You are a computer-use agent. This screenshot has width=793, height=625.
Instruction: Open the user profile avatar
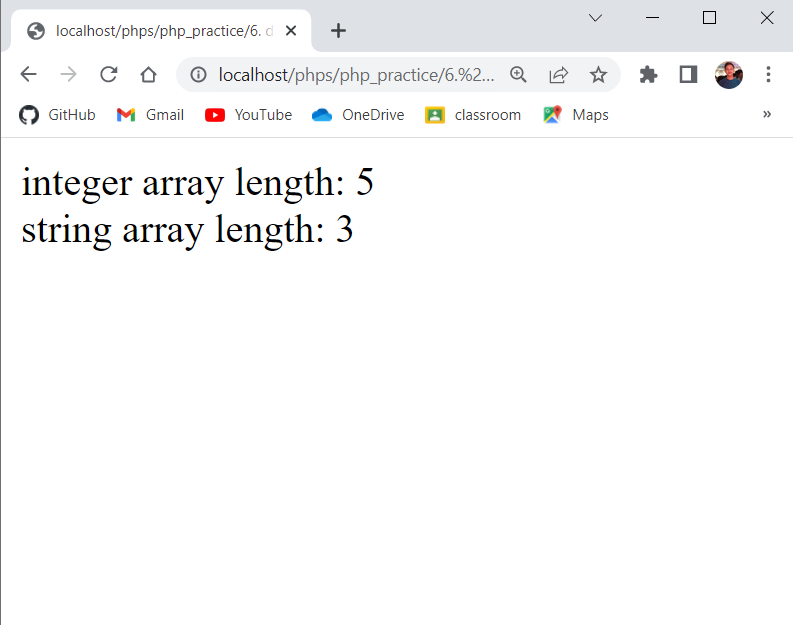coord(728,74)
